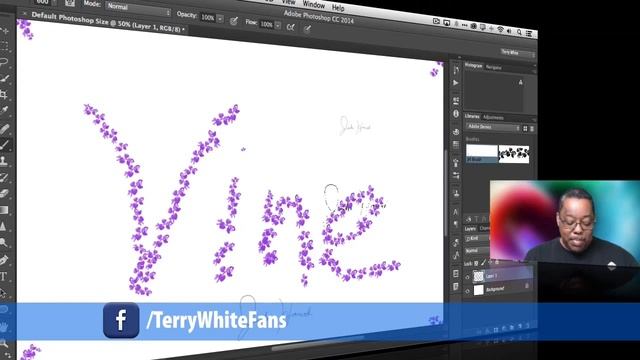
Task: Open the Flow slider dropdown arrow
Action: [278, 25]
